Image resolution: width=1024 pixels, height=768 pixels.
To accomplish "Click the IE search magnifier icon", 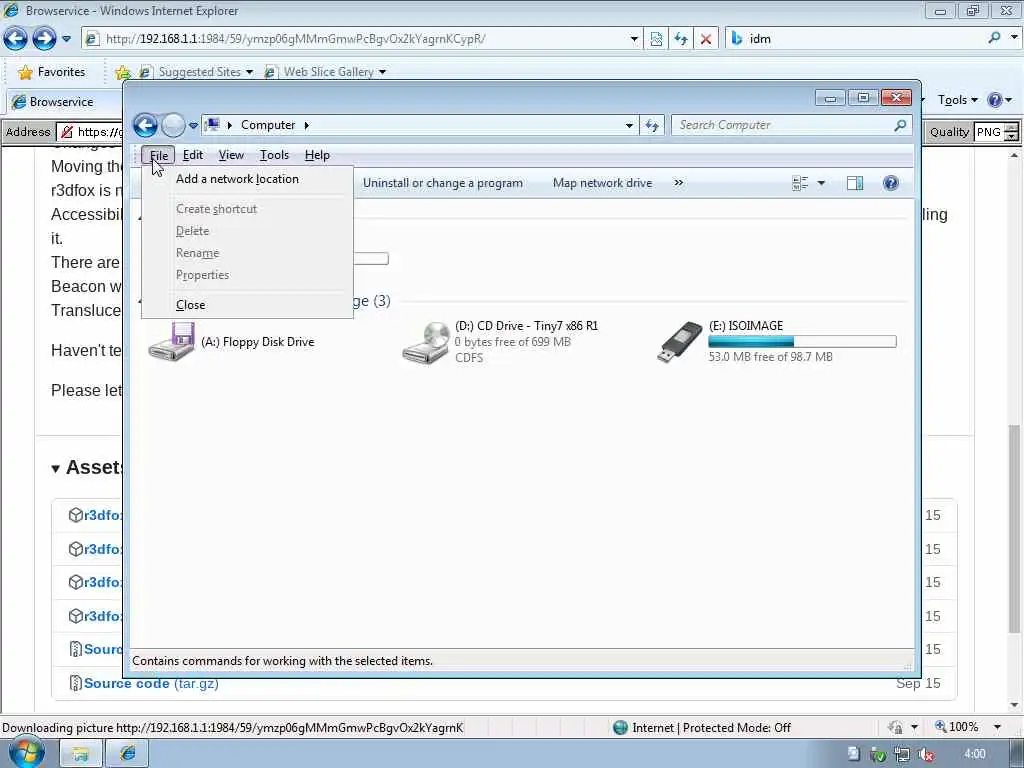I will tap(995, 38).
